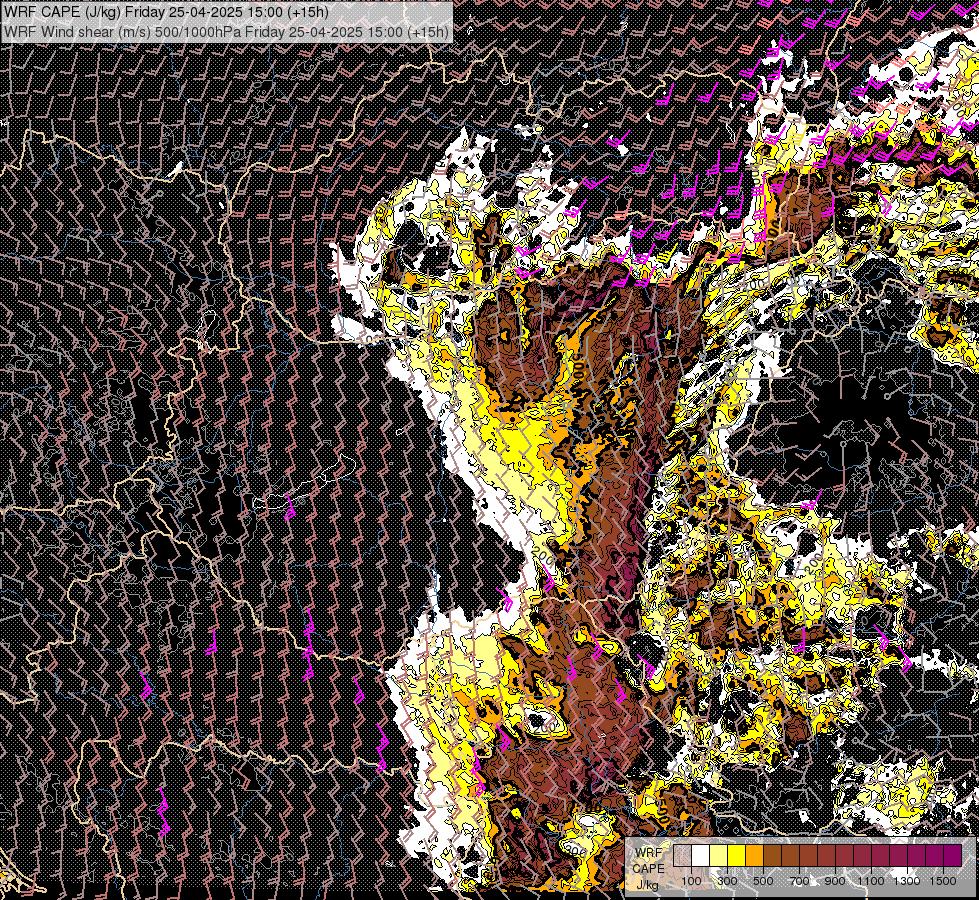The height and width of the screenshot is (900, 979).
Task: Select the first brown swatch right of 500 tick
Action: [772, 856]
